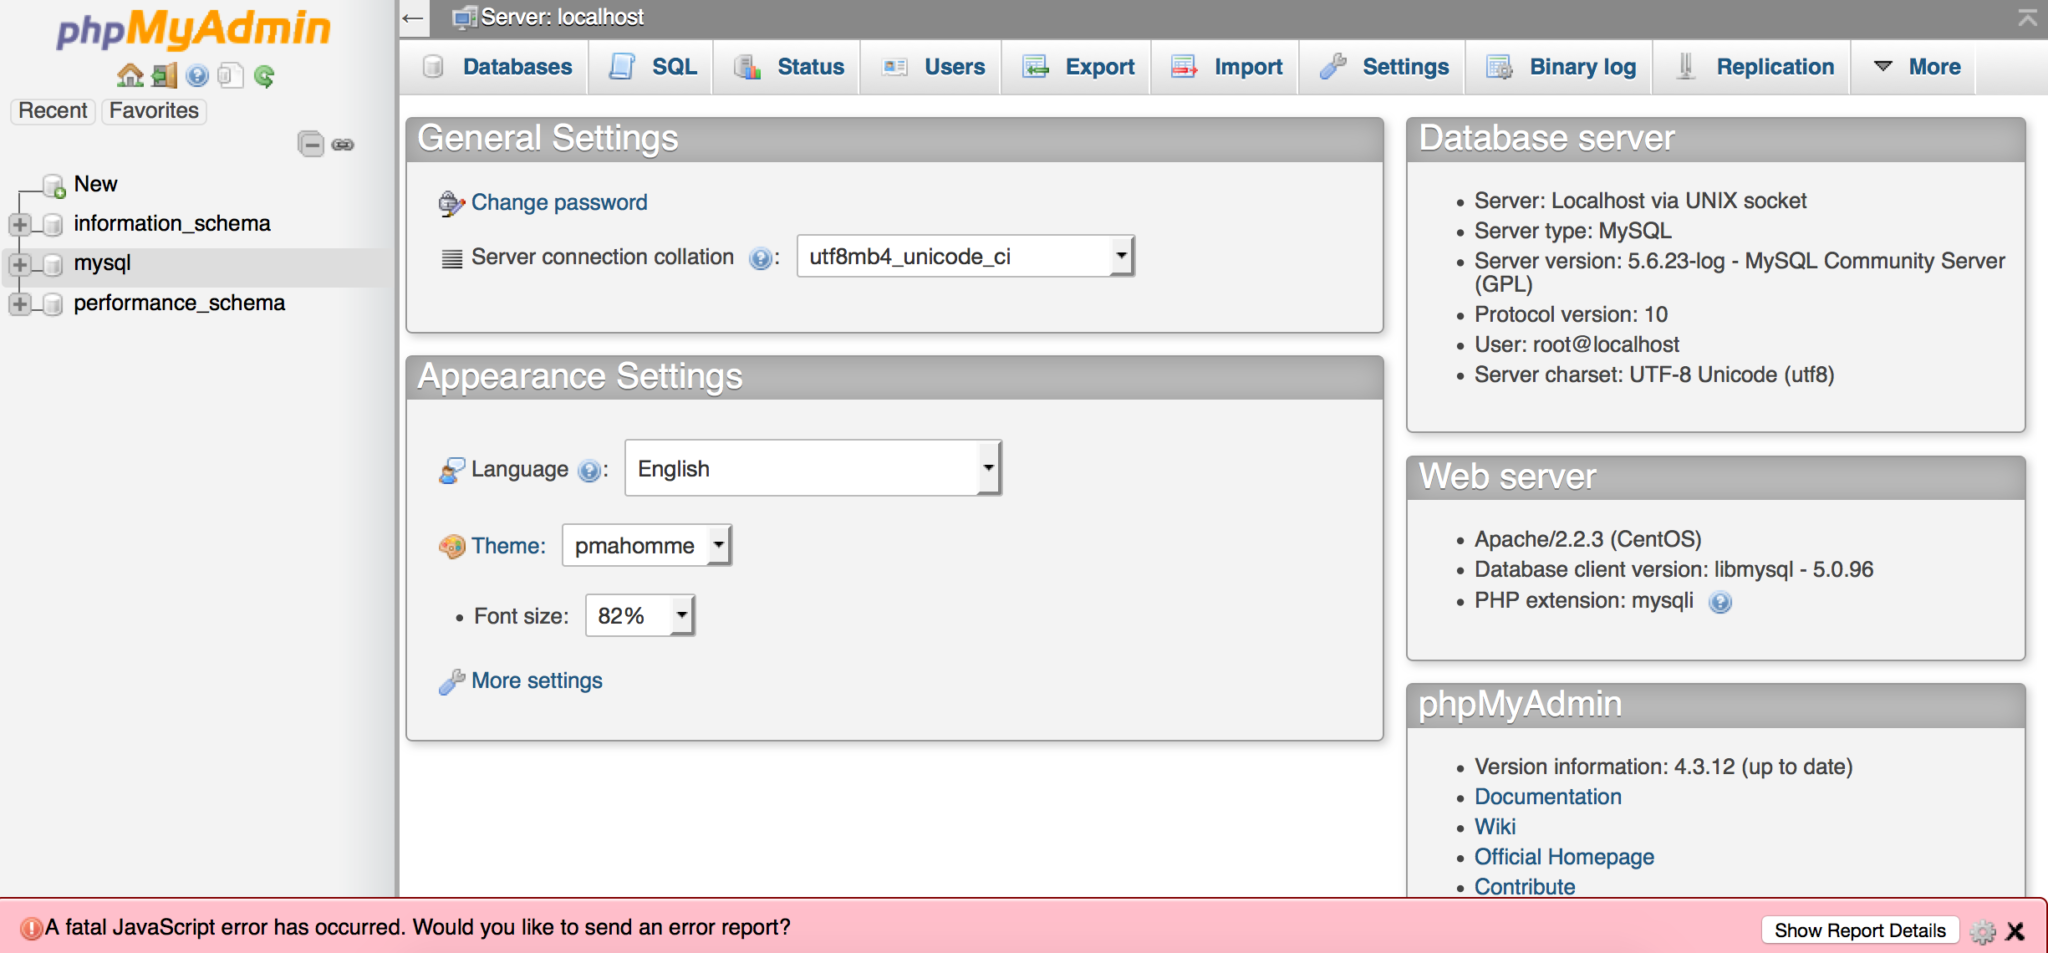Image resolution: width=2048 pixels, height=953 pixels.
Task: Click the sidebar documentation (pages) icon
Action: point(231,76)
